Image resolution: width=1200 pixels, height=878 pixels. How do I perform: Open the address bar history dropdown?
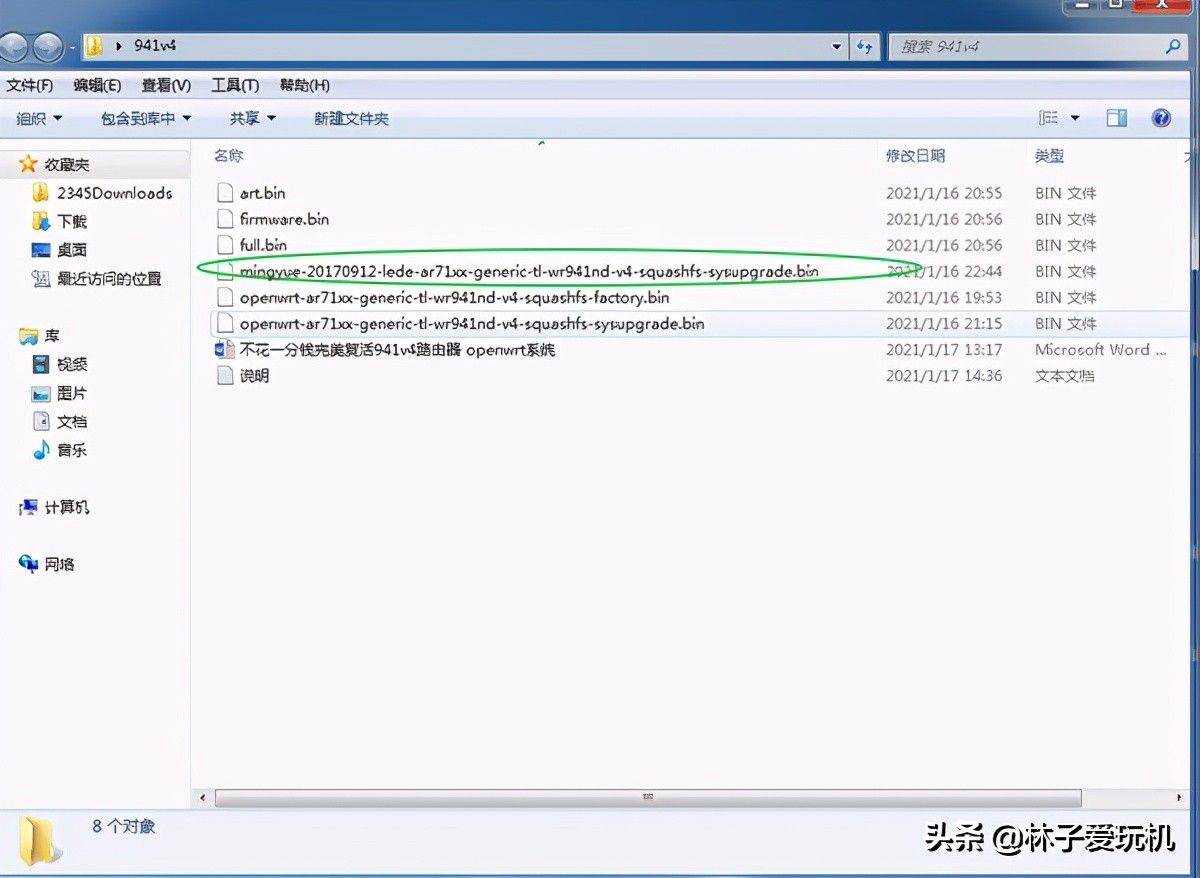(x=838, y=46)
